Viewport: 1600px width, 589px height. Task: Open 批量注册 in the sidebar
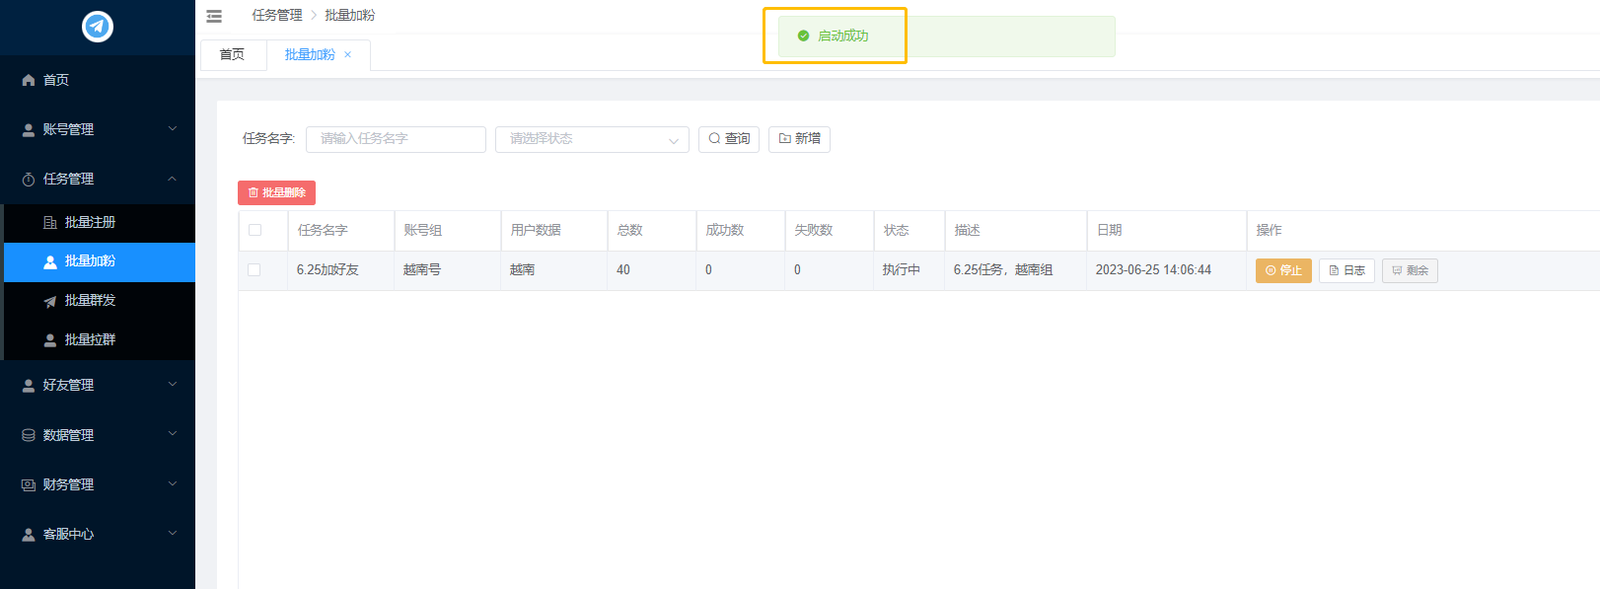click(x=90, y=222)
